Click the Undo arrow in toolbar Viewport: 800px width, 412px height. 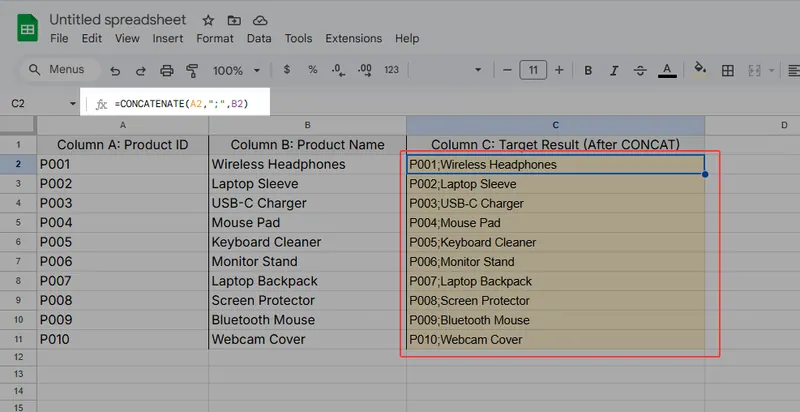(x=115, y=71)
